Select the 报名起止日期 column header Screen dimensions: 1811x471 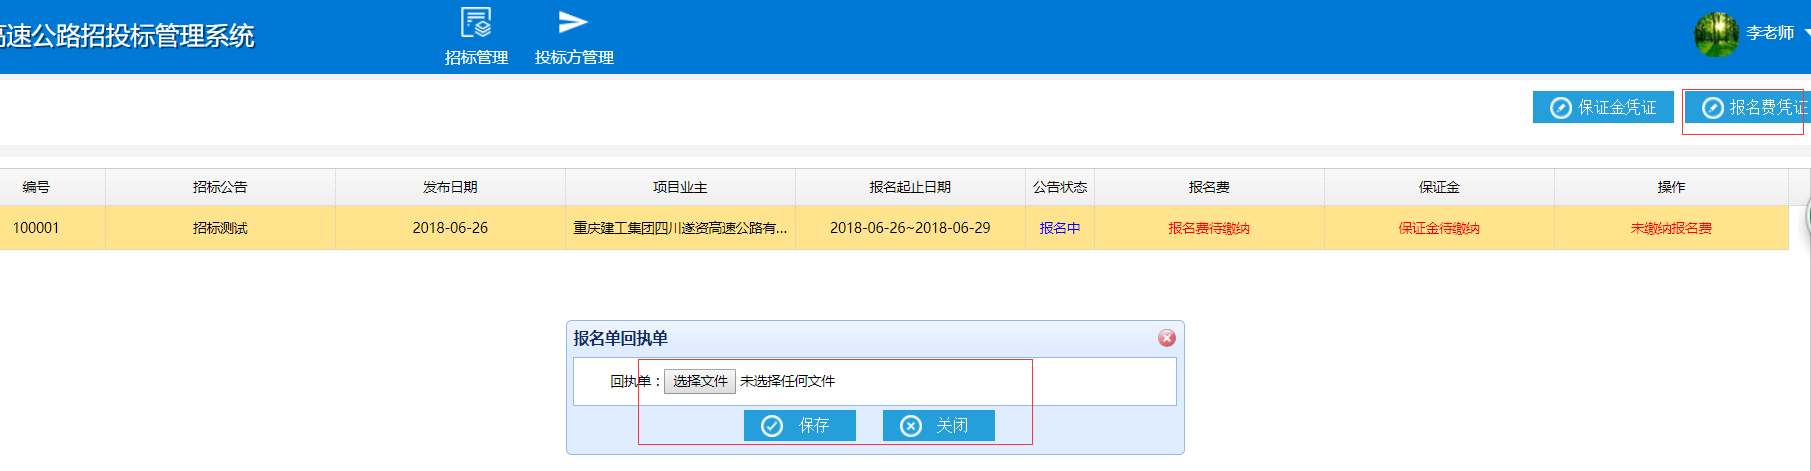910,187
